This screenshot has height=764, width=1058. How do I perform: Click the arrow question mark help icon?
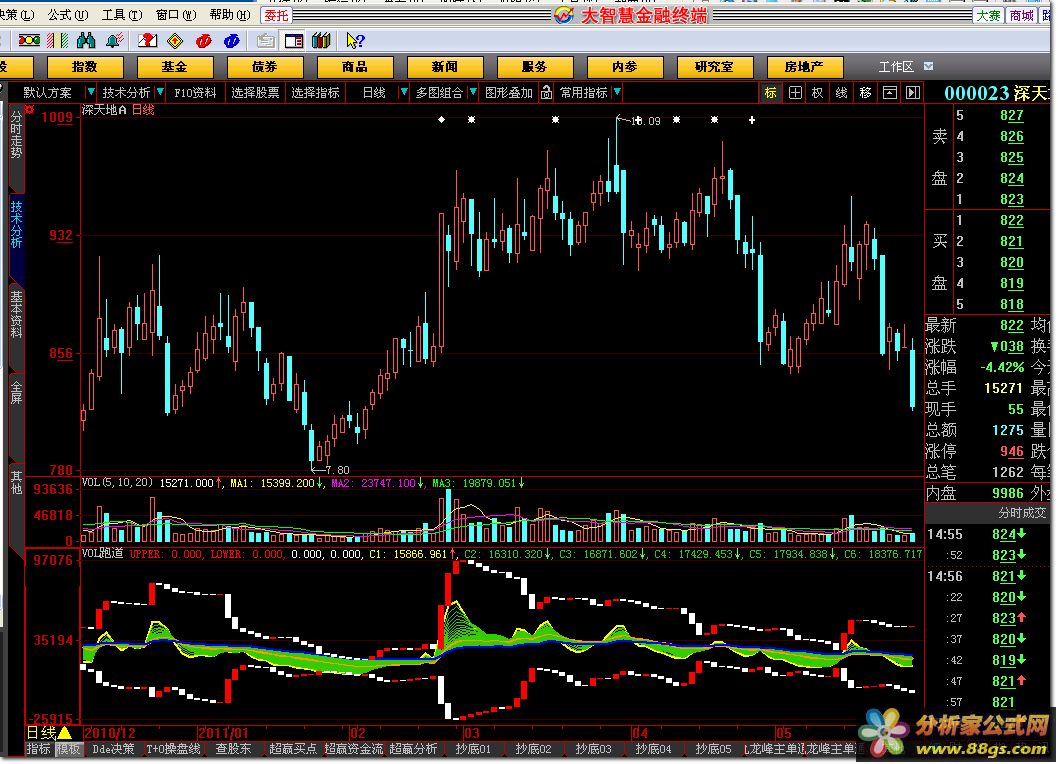point(355,40)
